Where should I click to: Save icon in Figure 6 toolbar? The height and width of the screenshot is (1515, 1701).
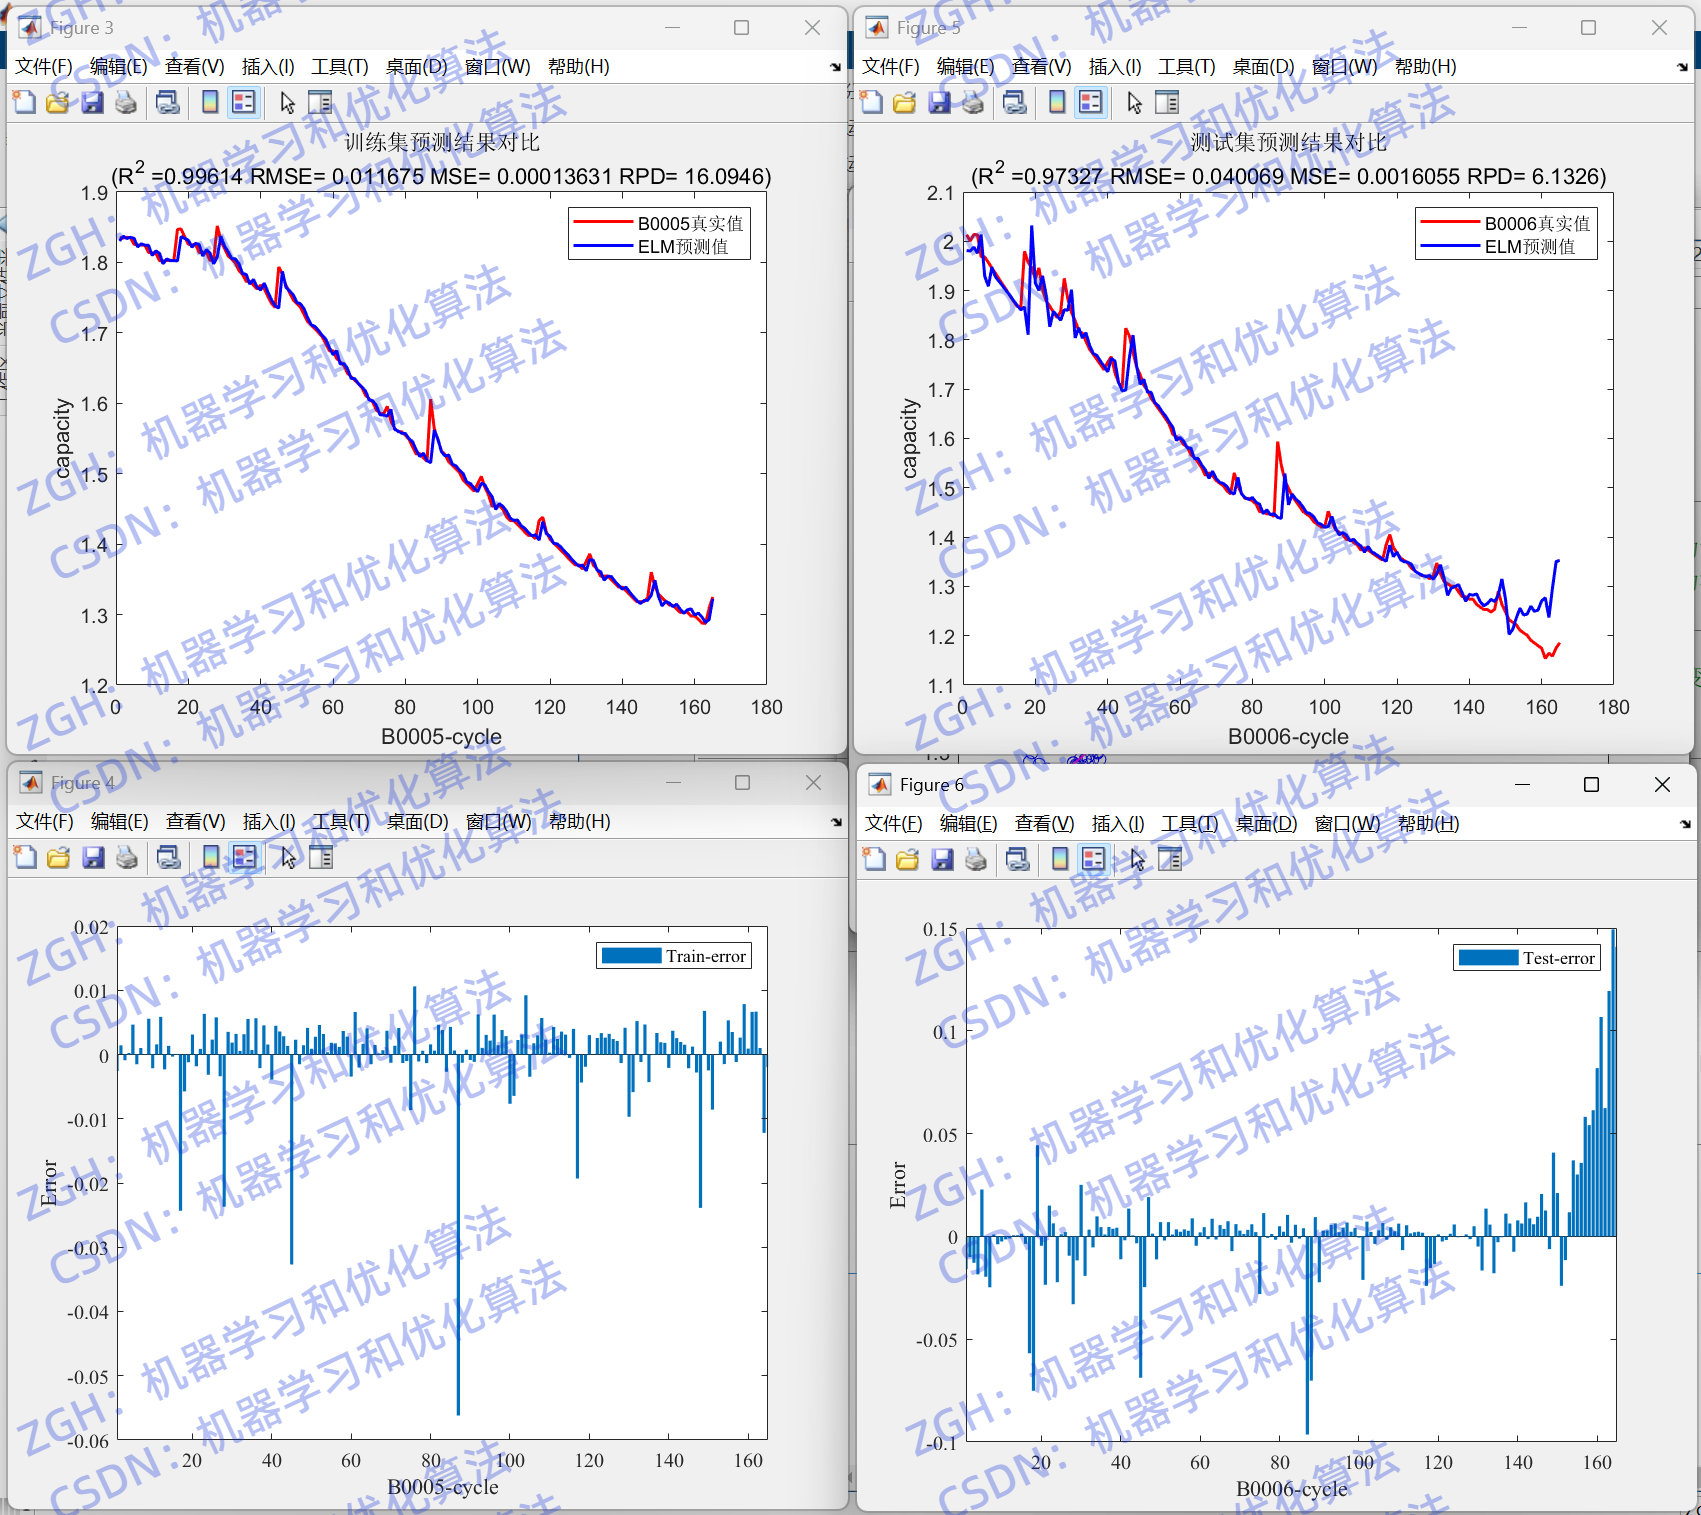pos(942,859)
